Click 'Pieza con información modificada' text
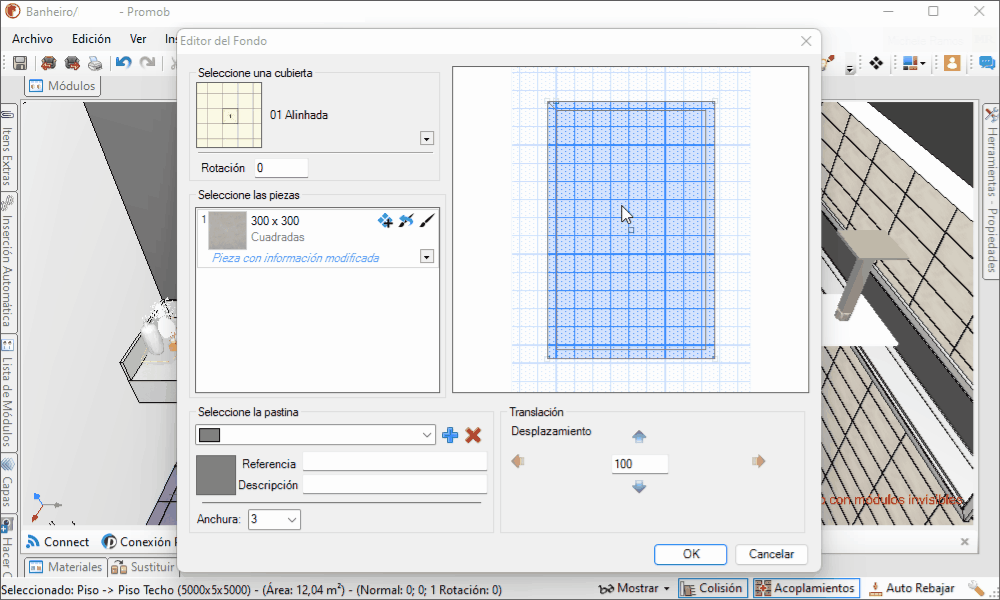Viewport: 1000px width, 600px height. (295, 258)
